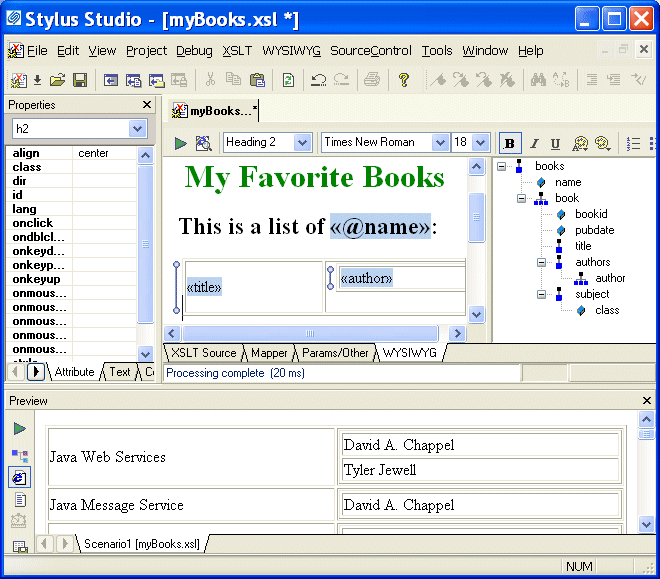Select the web browser view icon in Preview
Image resolution: width=660 pixels, height=579 pixels.
pos(20,477)
